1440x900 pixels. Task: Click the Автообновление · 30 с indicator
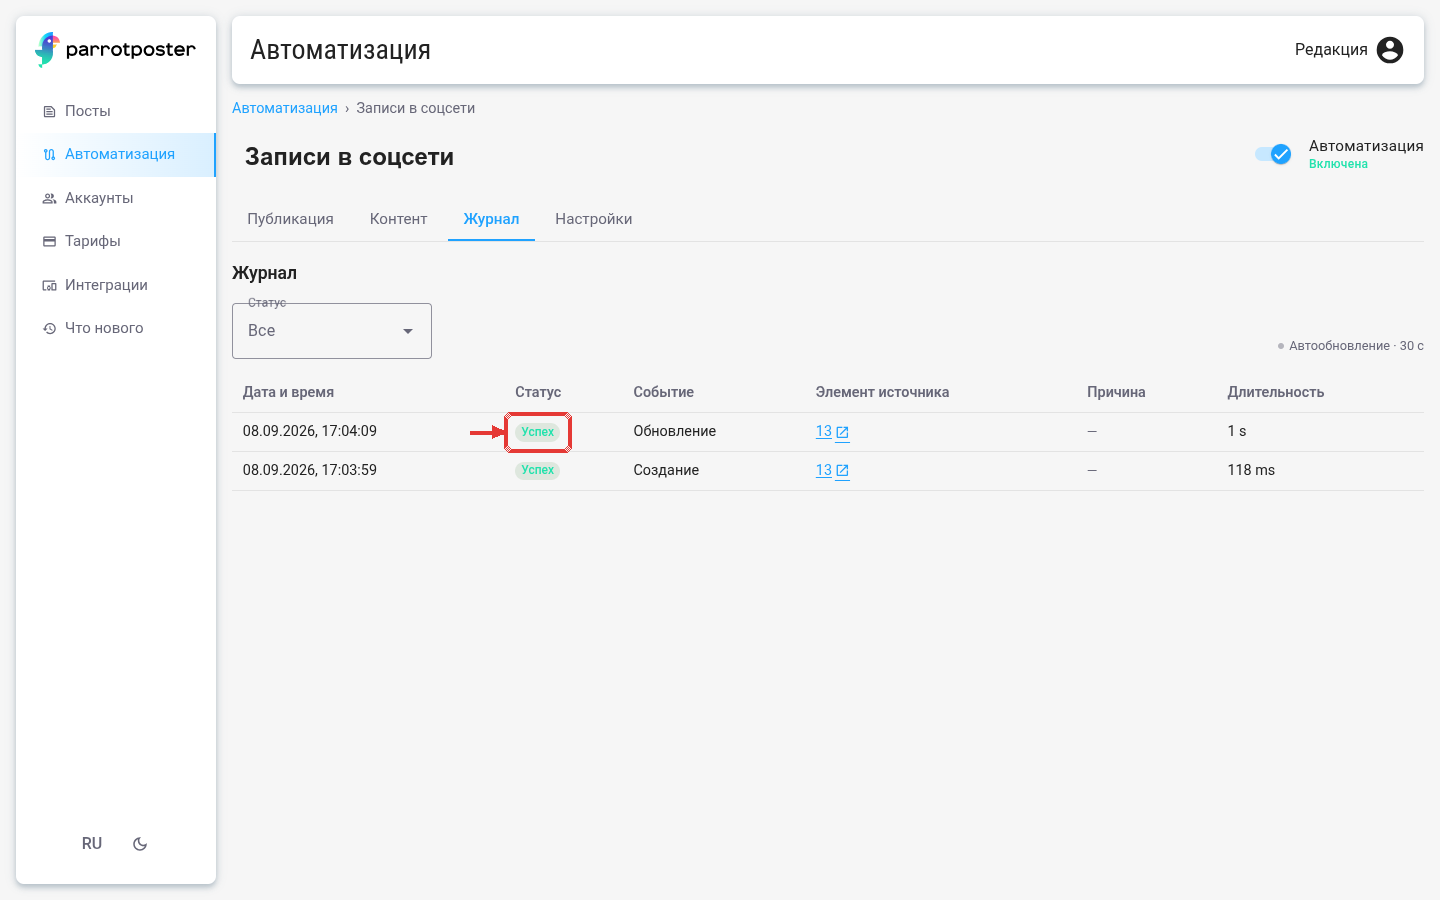[x=1350, y=346]
